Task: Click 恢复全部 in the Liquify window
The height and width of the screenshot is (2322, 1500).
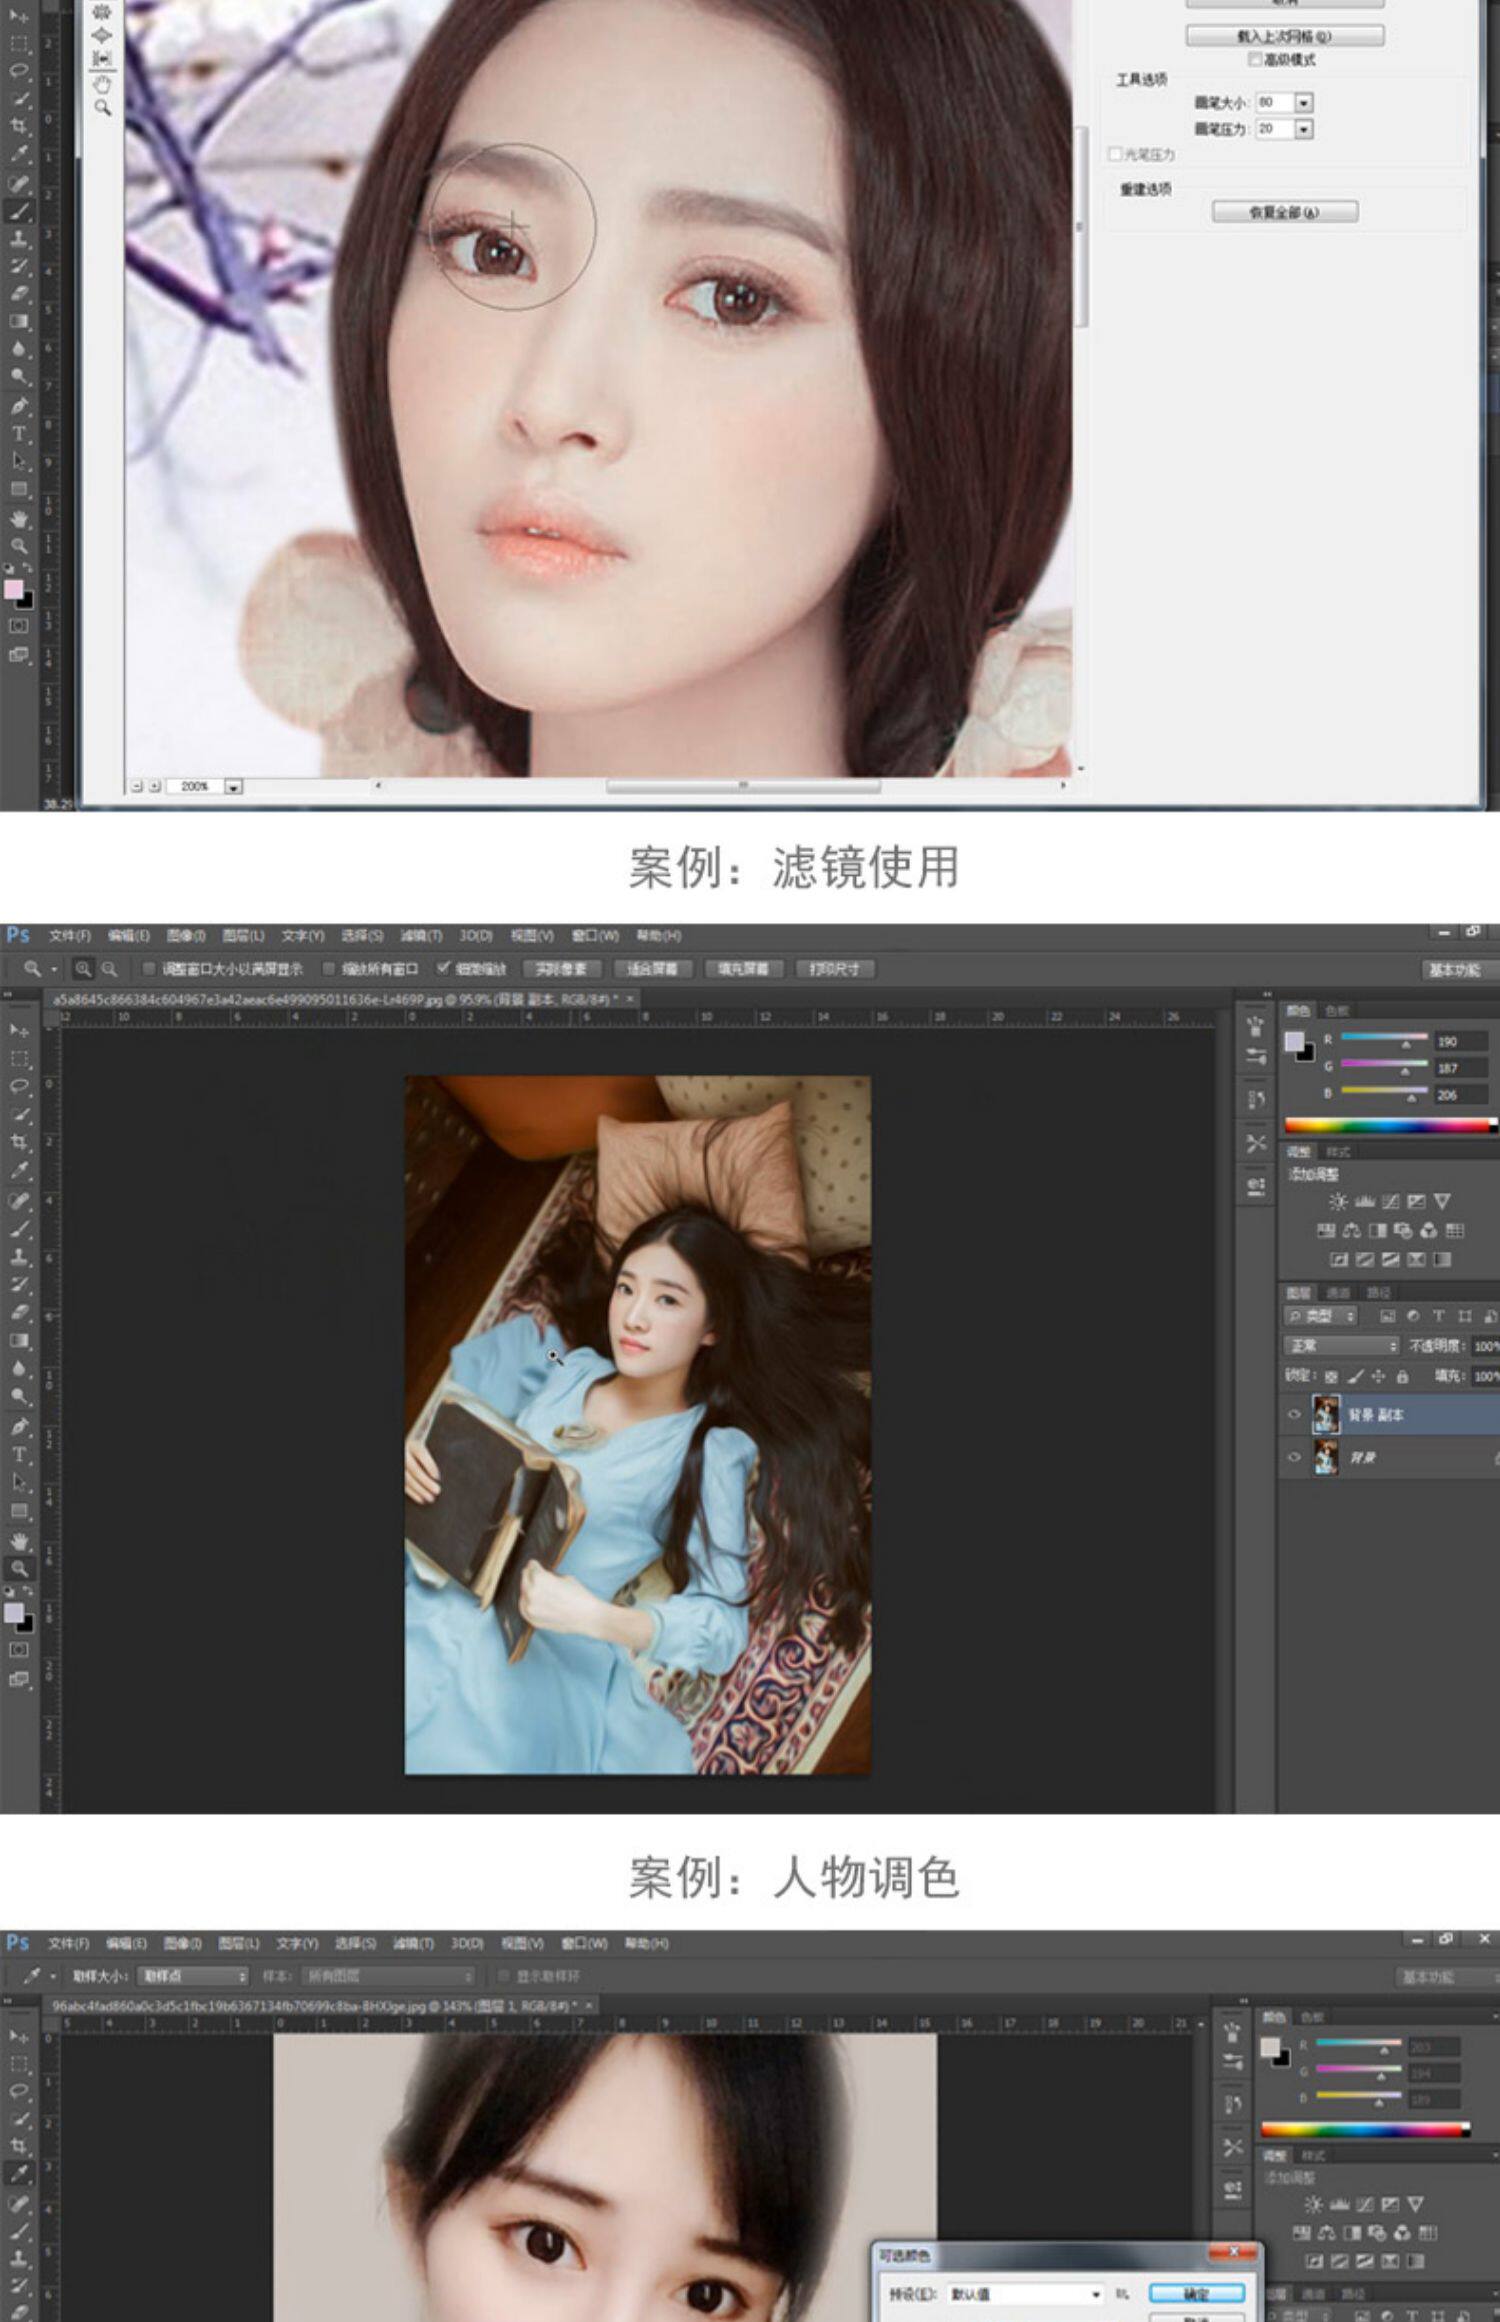Action: click(x=1285, y=212)
